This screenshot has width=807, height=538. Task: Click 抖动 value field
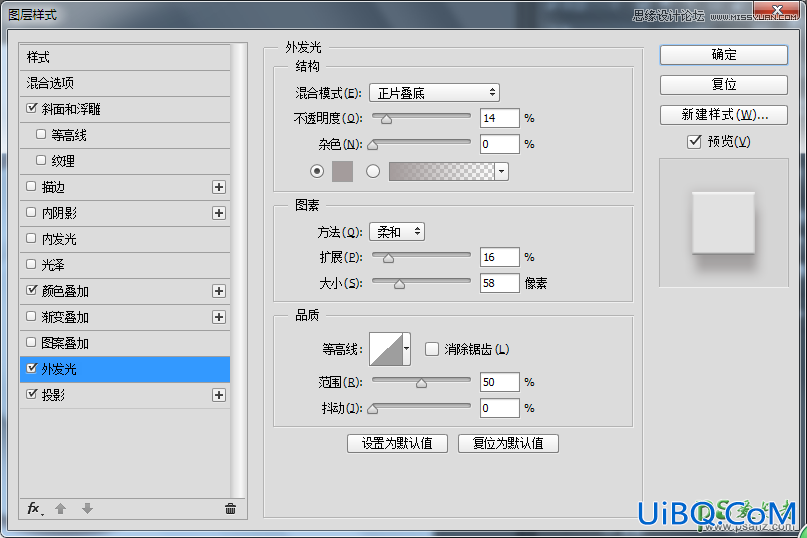coord(500,408)
